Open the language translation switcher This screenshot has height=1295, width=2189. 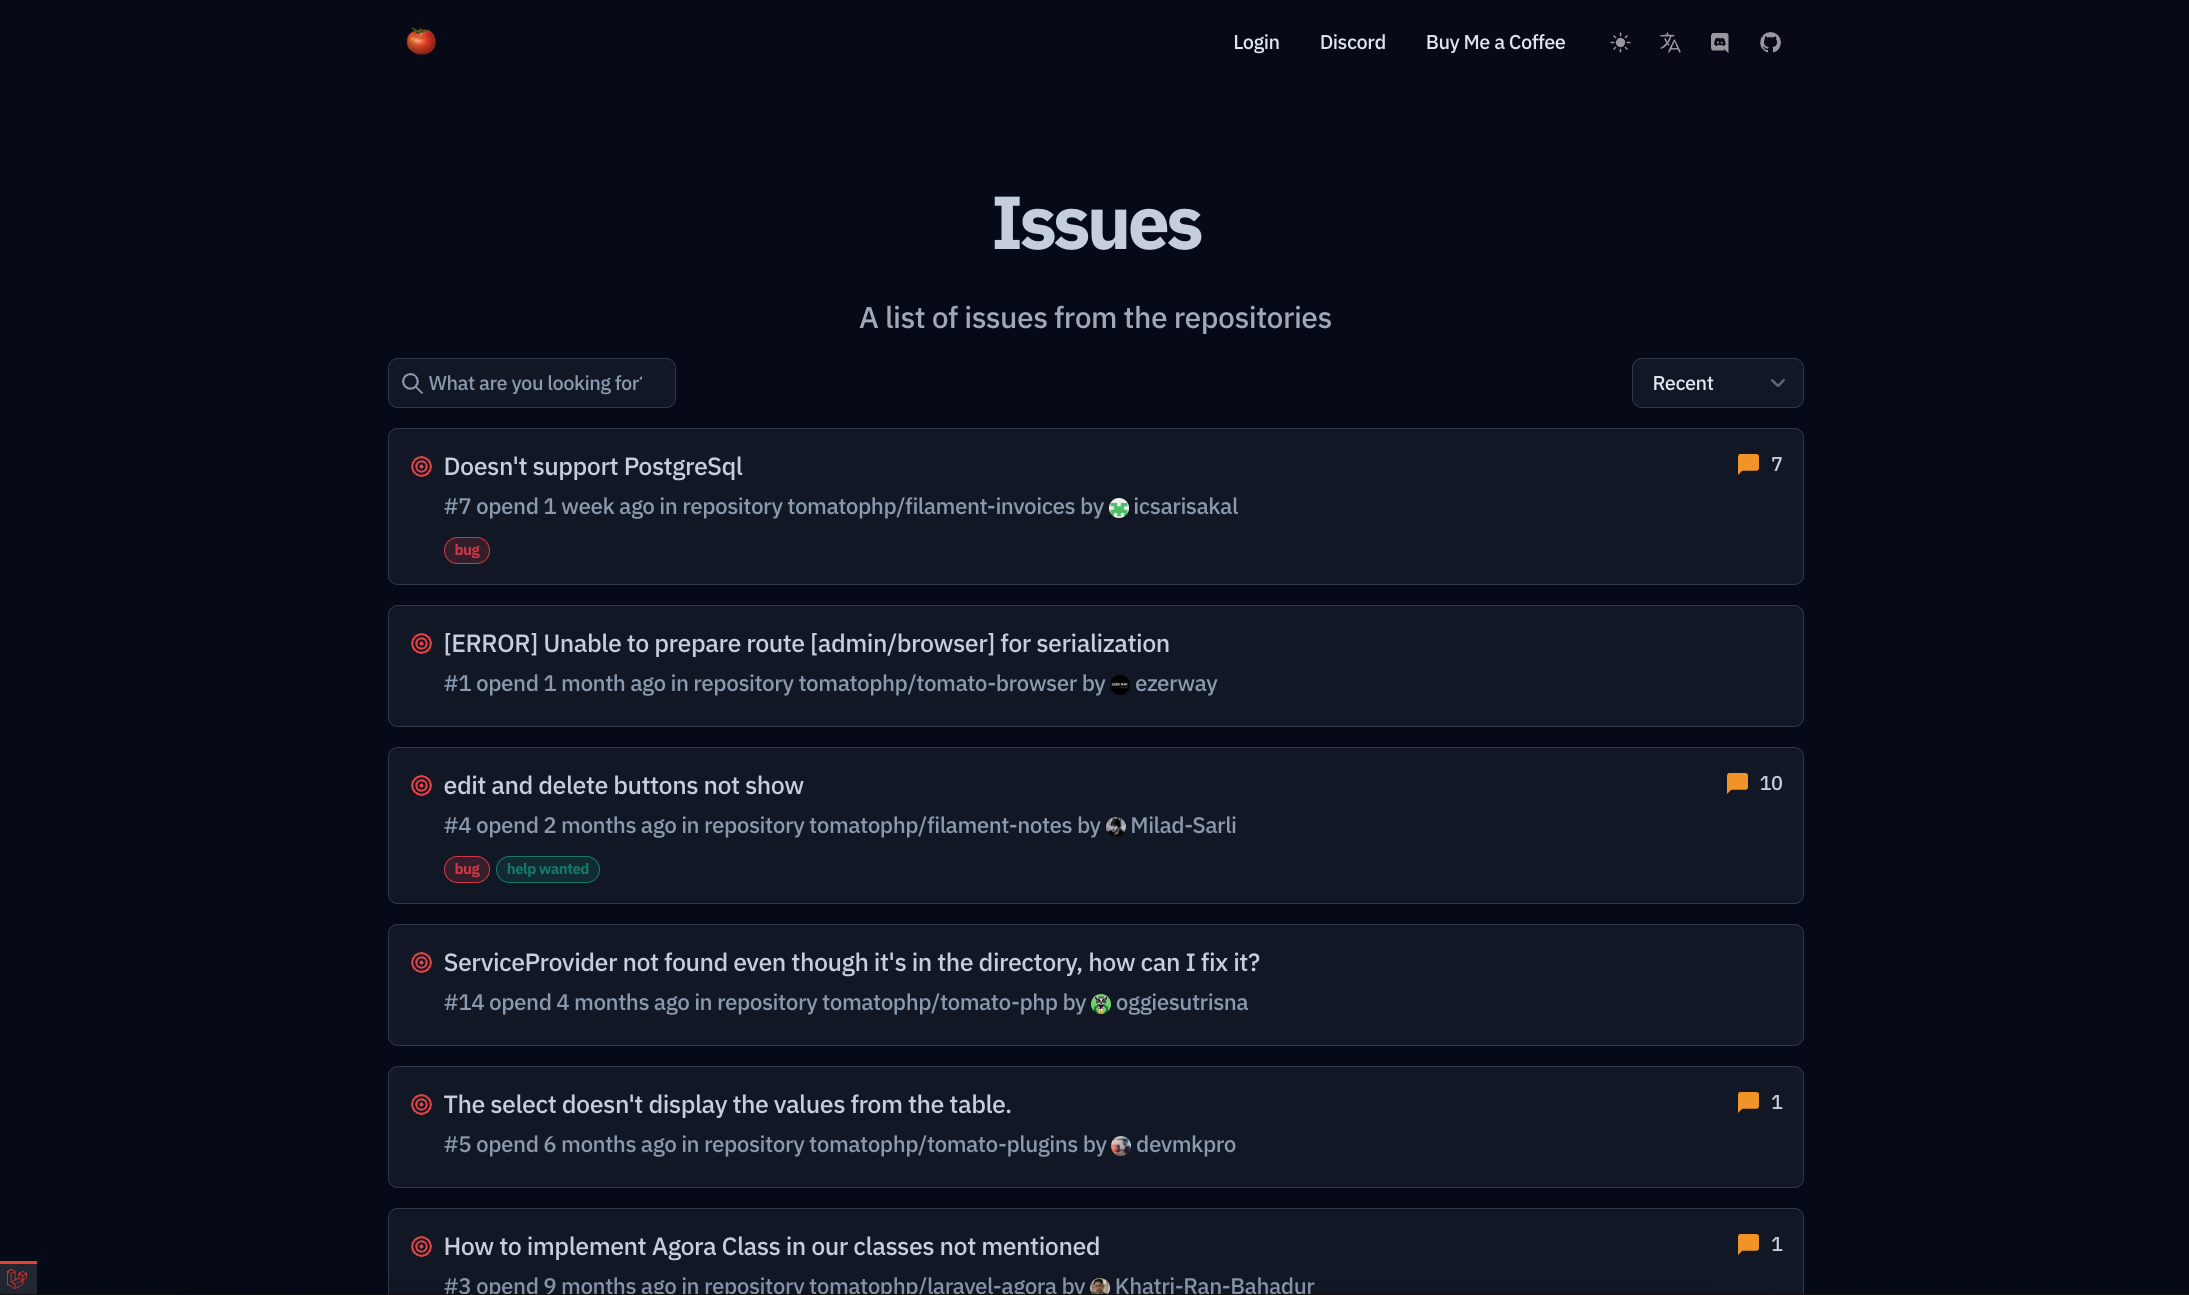point(1670,42)
